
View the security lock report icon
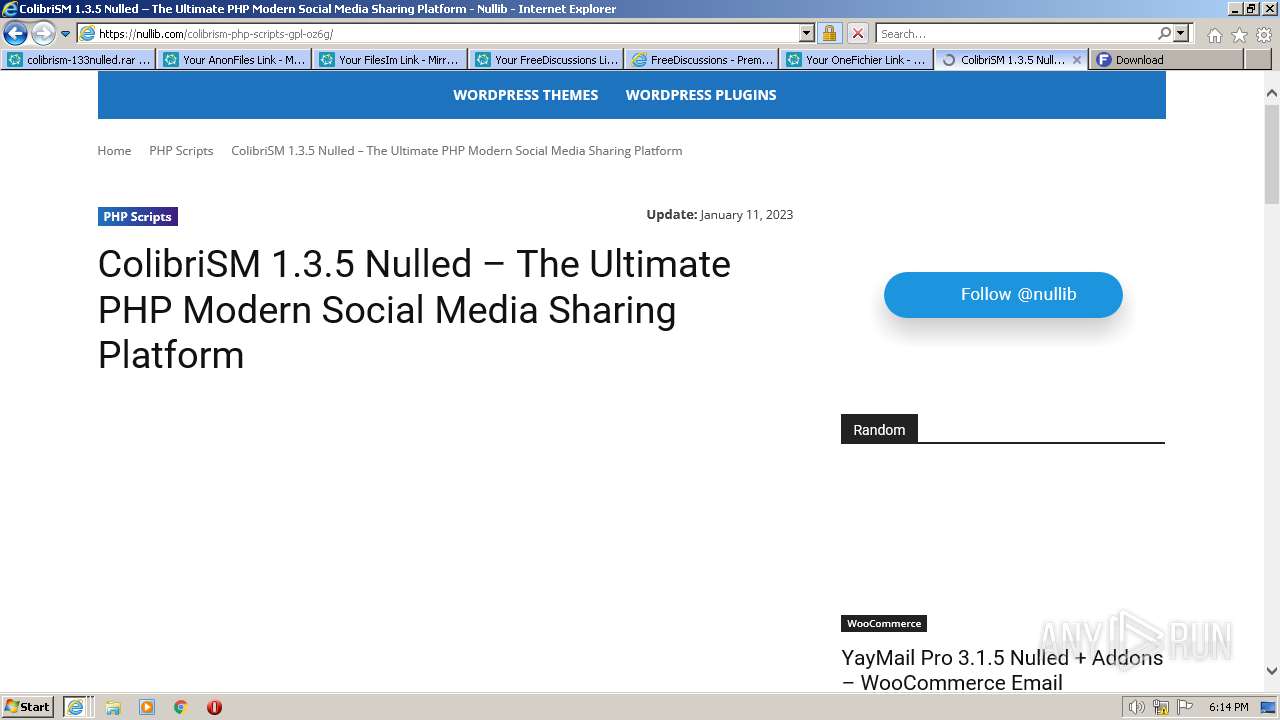point(829,34)
